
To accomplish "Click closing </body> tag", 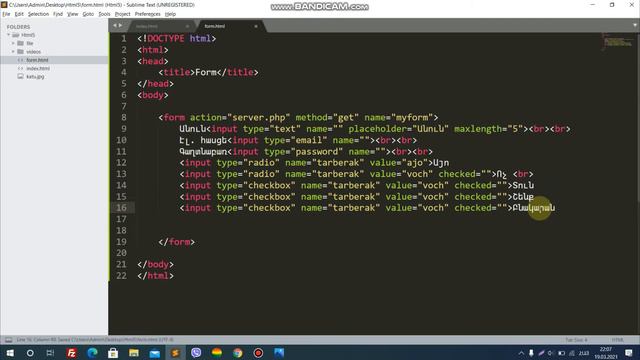I will click(155, 264).
